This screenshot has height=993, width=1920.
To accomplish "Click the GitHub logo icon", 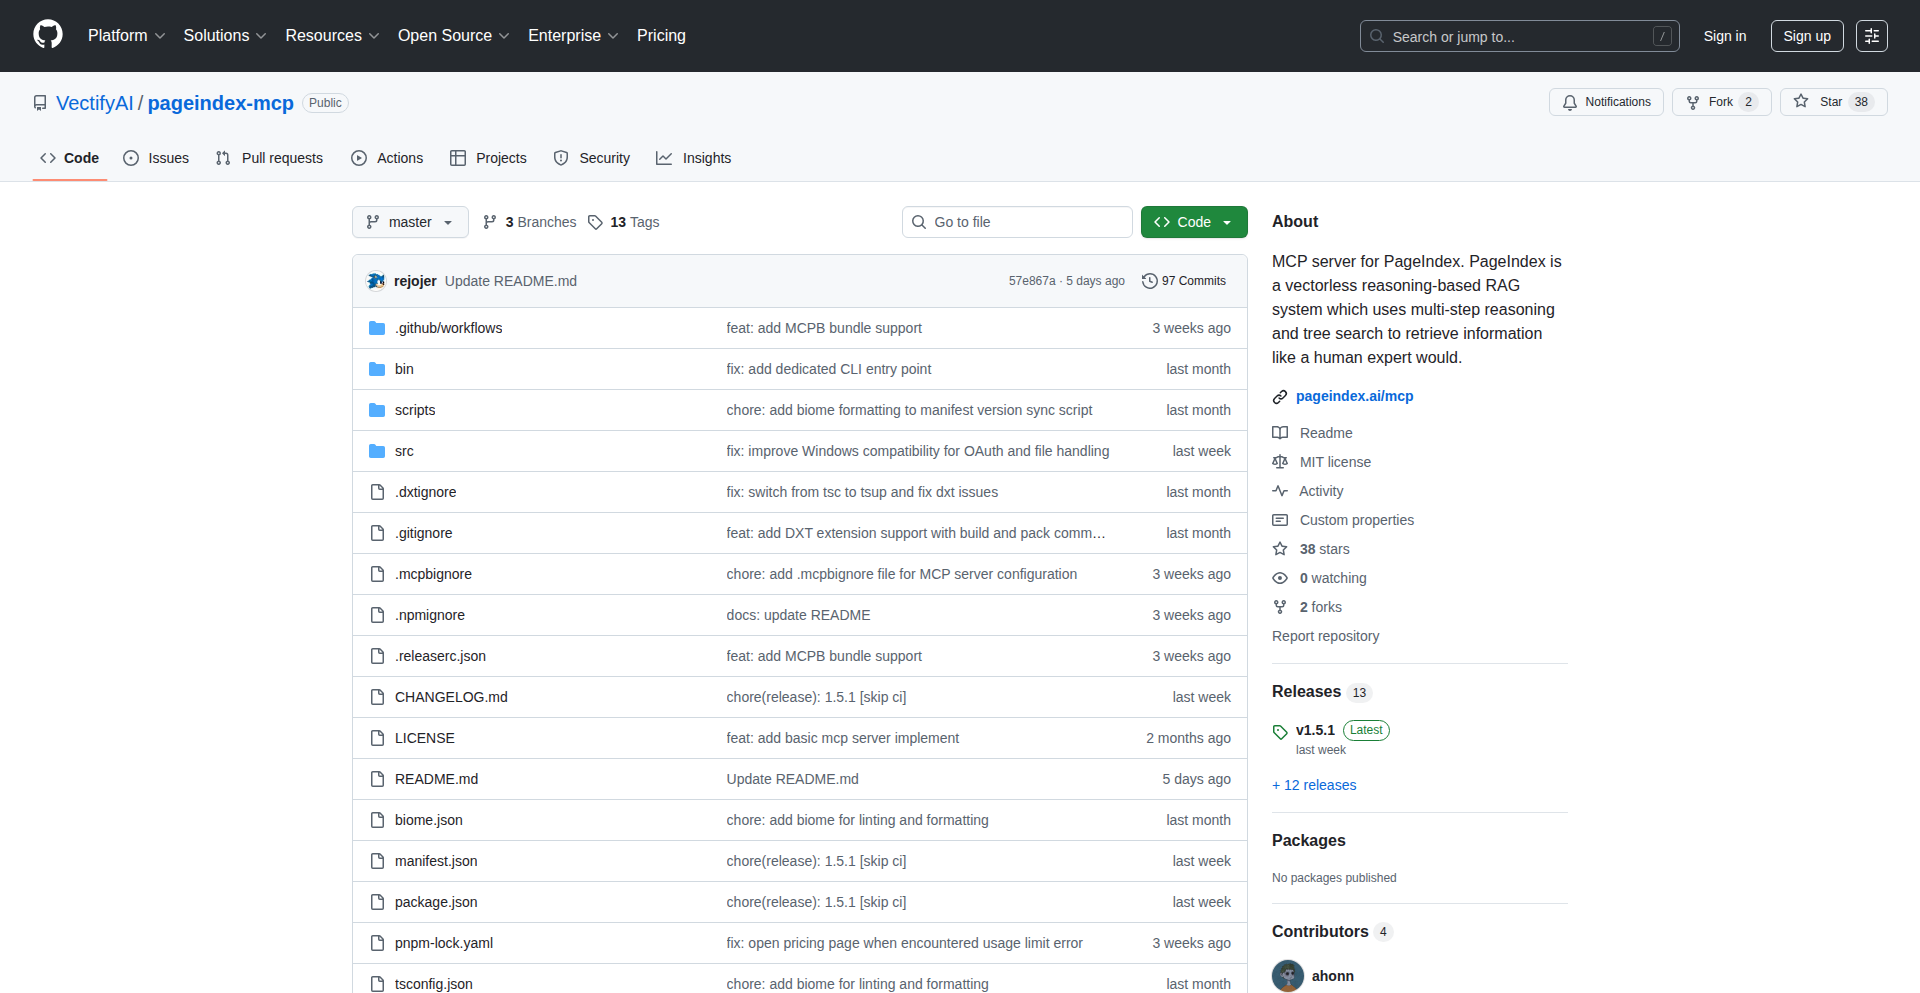I will 48,35.
